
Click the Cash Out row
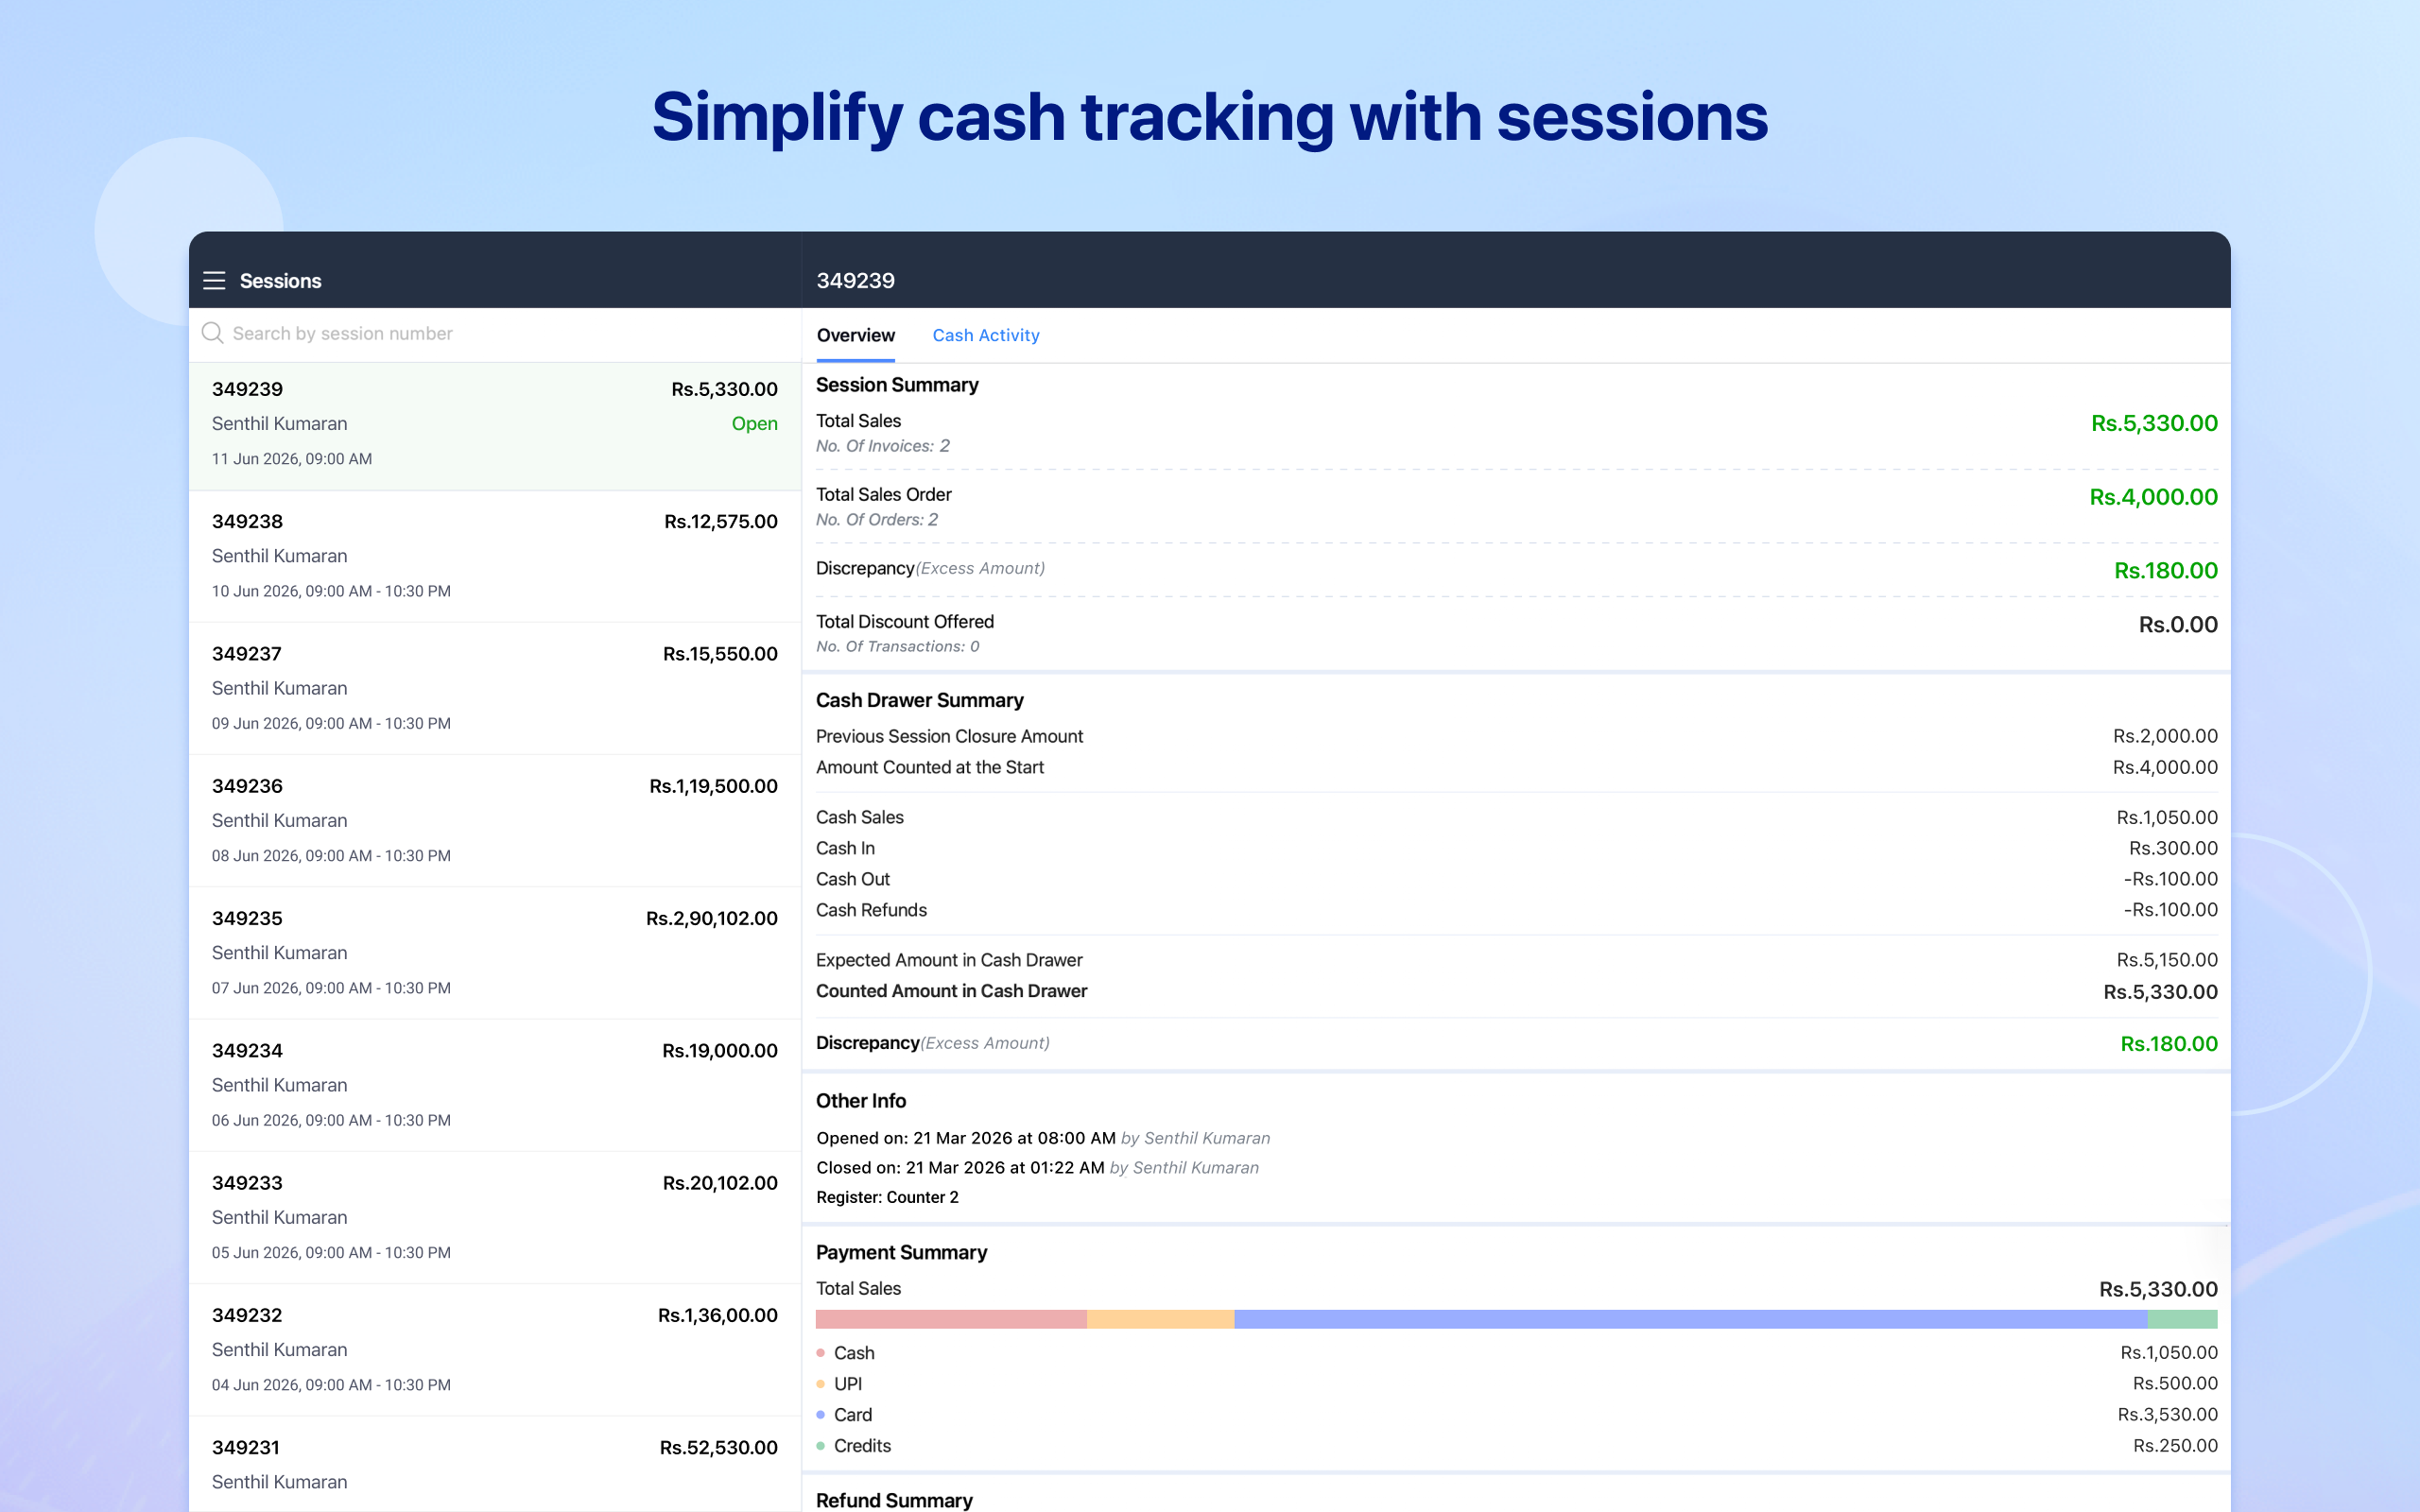pos(1516,879)
